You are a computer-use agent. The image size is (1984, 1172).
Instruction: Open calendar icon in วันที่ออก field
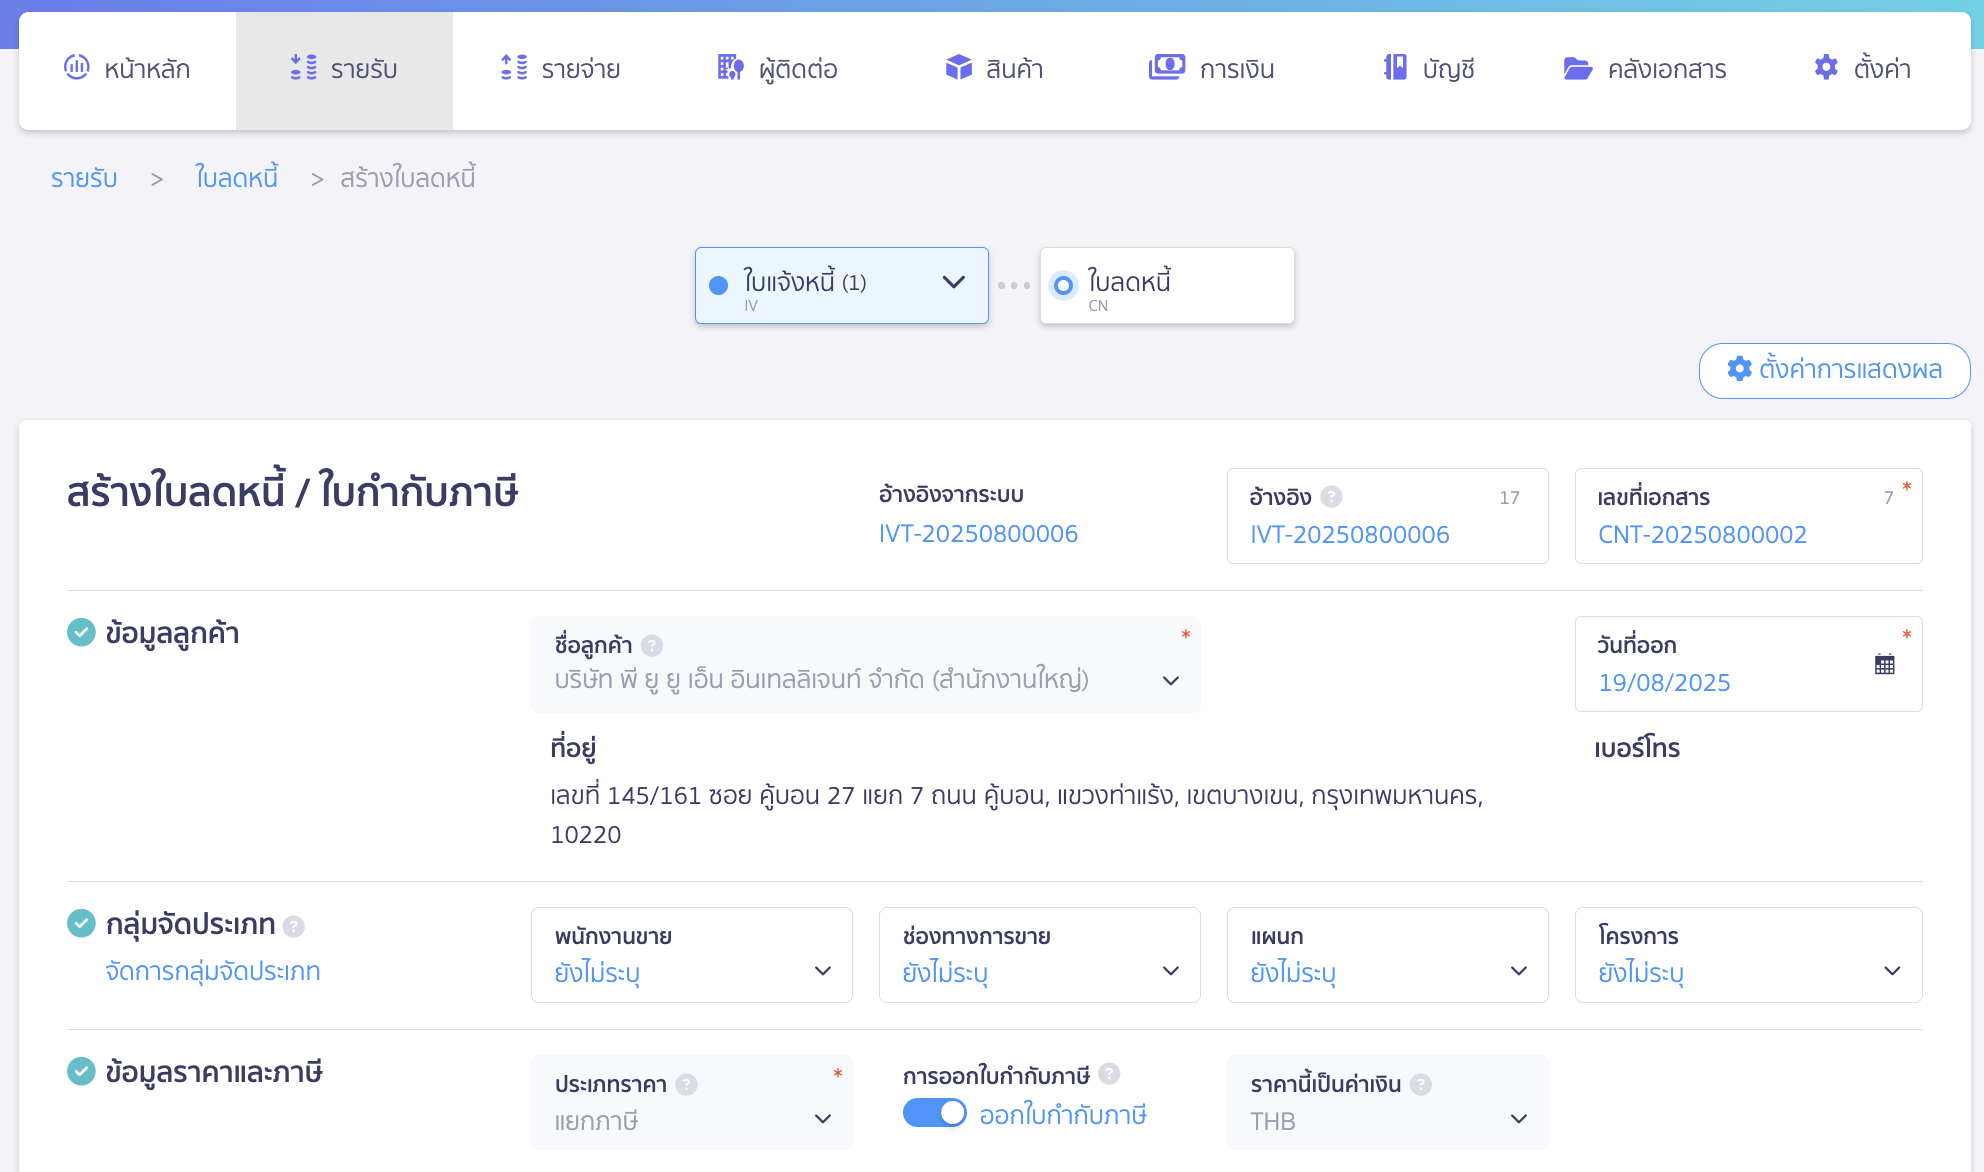1884,664
